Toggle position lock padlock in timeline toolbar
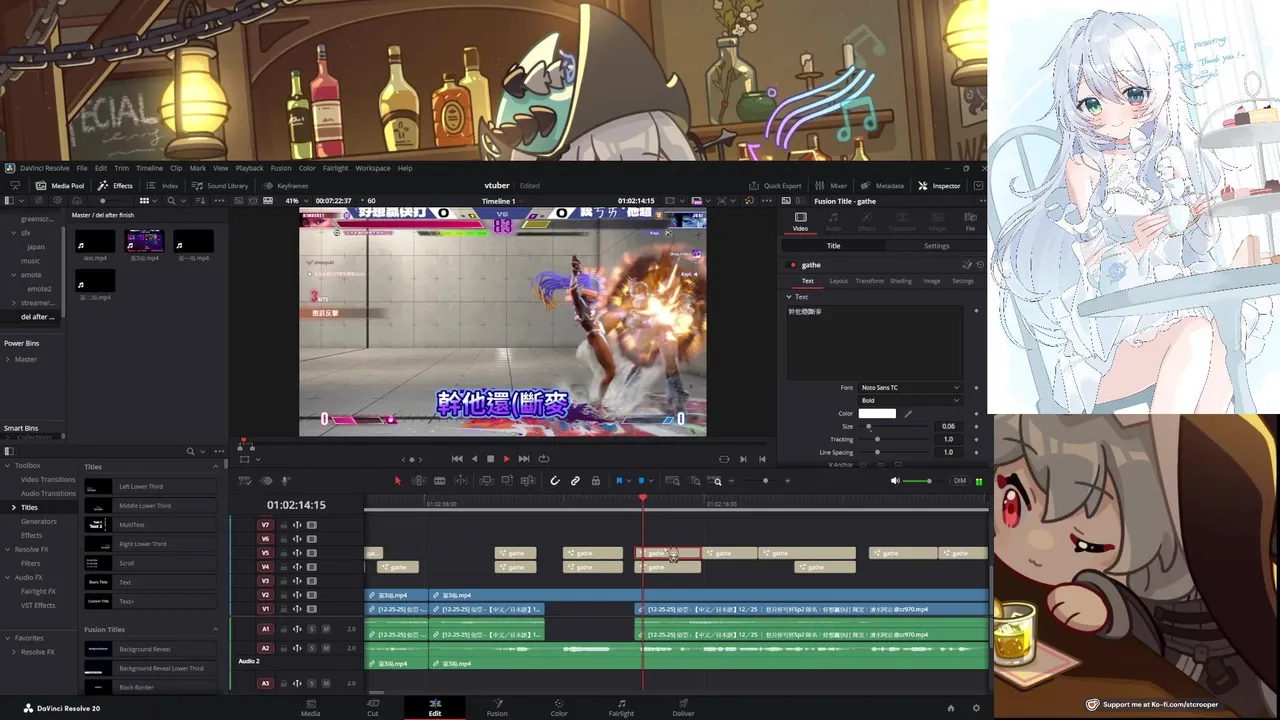The height and width of the screenshot is (720, 1280). point(596,481)
